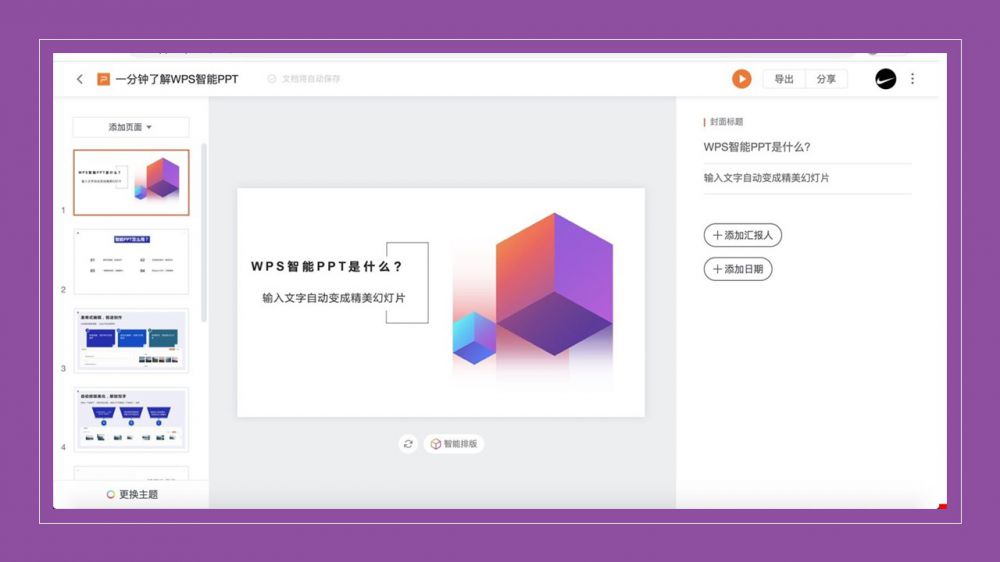Click the user profile avatar
Image resolution: width=1000 pixels, height=562 pixels.
coord(885,79)
